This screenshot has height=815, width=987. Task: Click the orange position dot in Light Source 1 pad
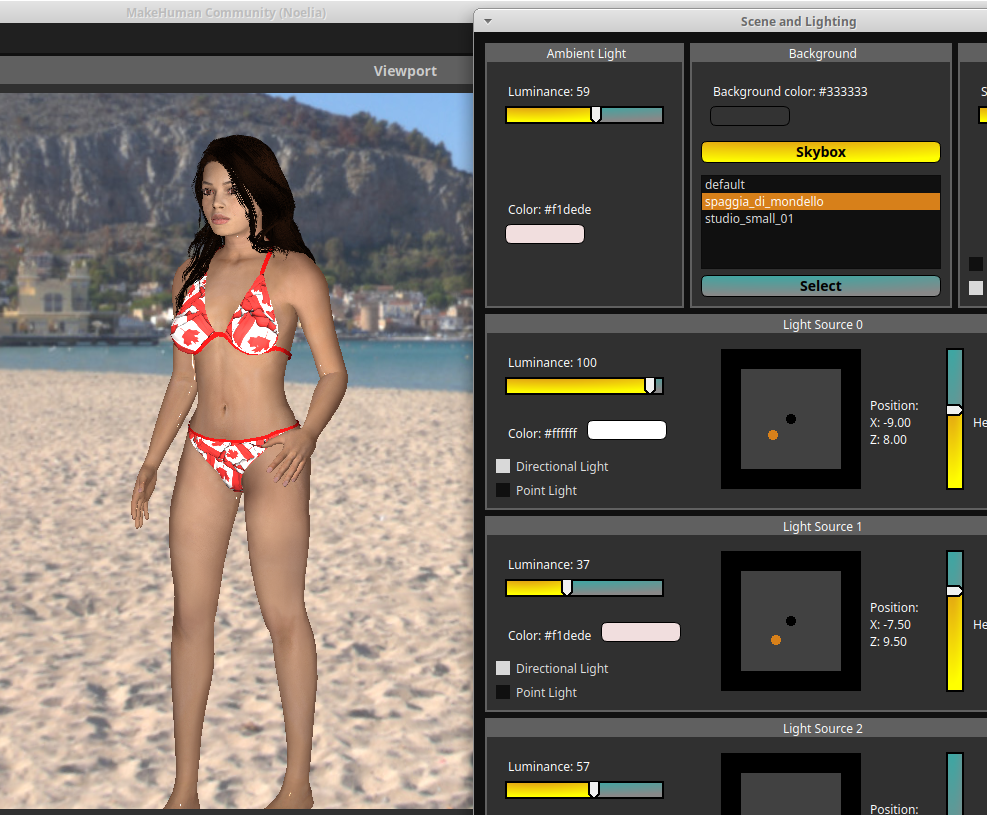coord(776,640)
